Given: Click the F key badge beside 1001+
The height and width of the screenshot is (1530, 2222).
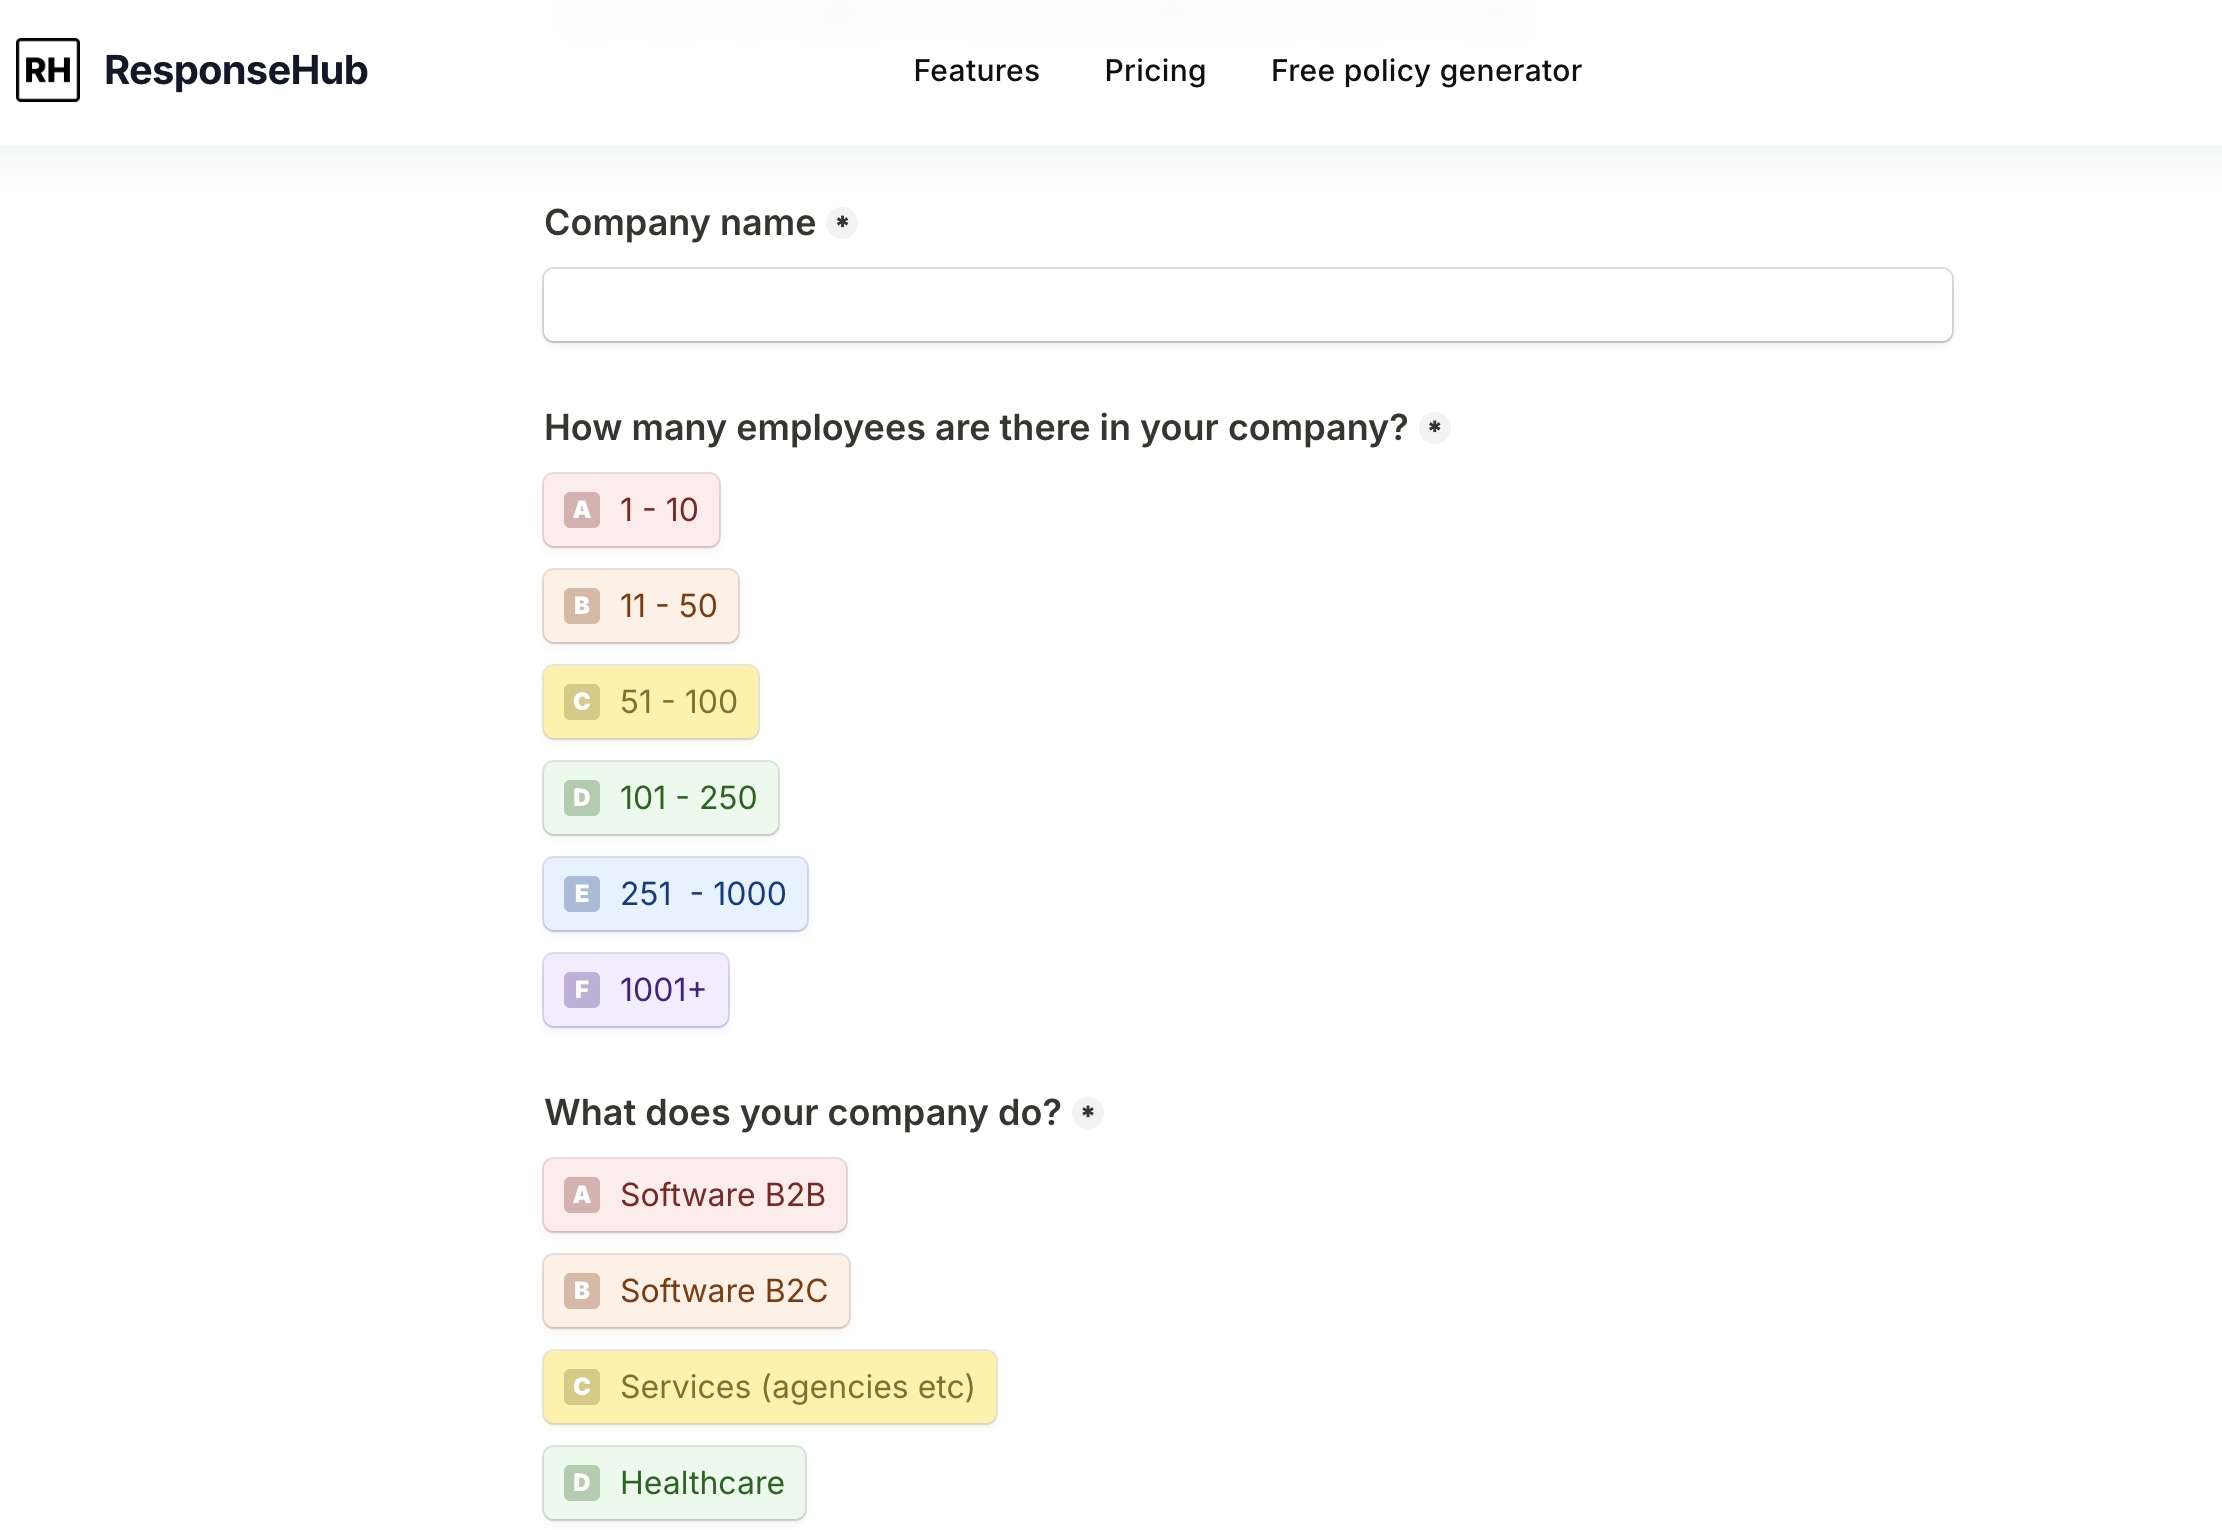Looking at the screenshot, I should point(582,990).
